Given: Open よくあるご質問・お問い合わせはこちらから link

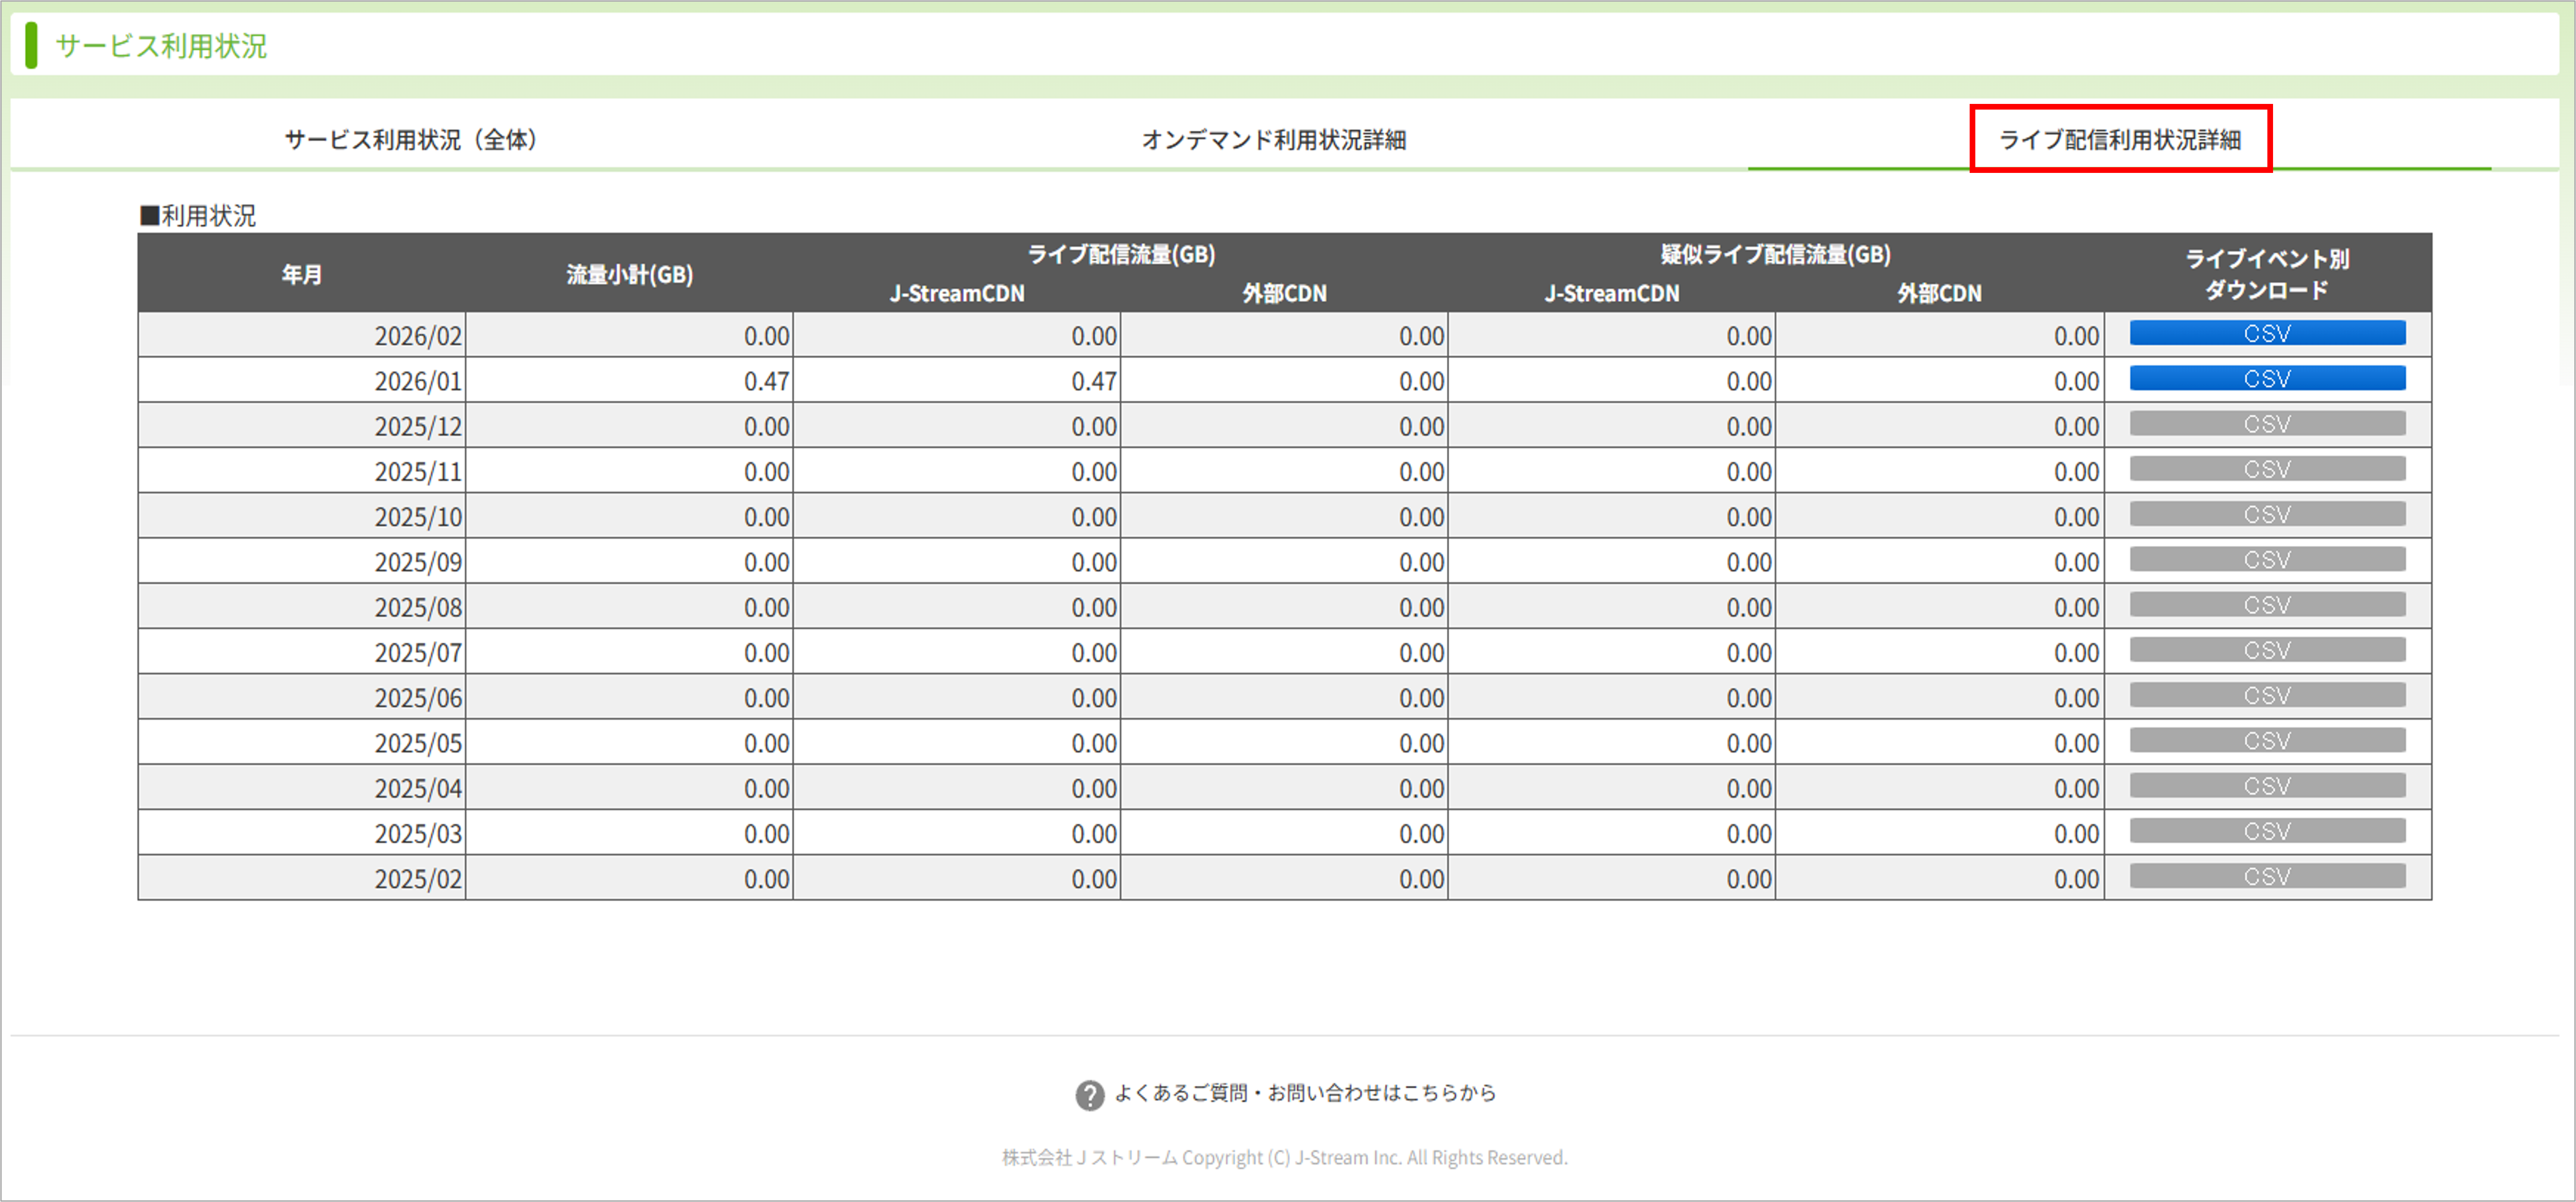Looking at the screenshot, I should (1305, 1093).
